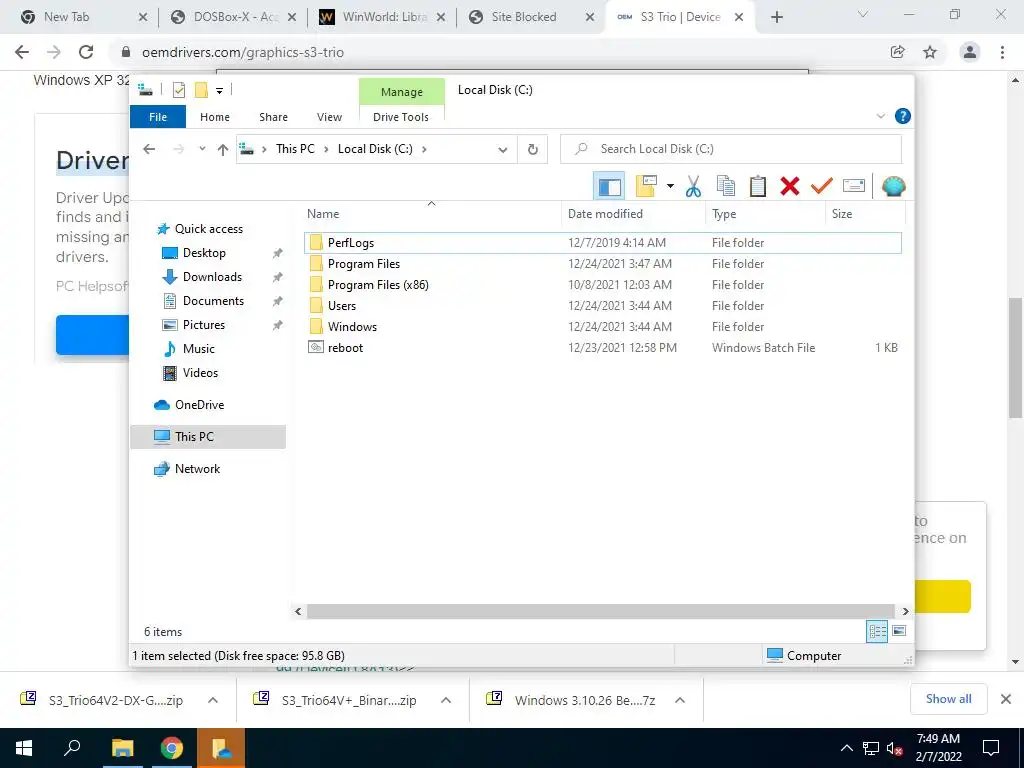Select OneDrive in the navigation pane
The width and height of the screenshot is (1024, 768).
(199, 405)
